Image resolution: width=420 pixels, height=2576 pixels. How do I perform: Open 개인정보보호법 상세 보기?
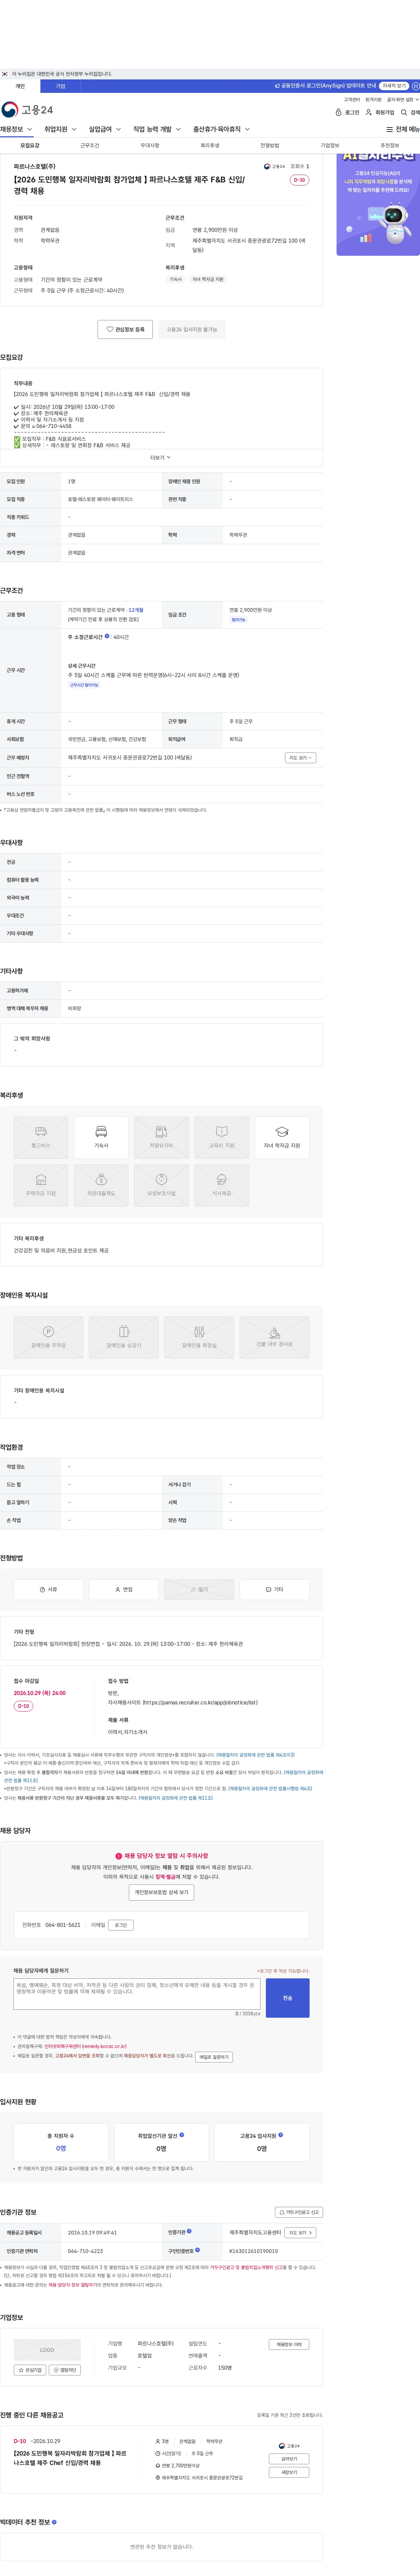[x=161, y=1892]
